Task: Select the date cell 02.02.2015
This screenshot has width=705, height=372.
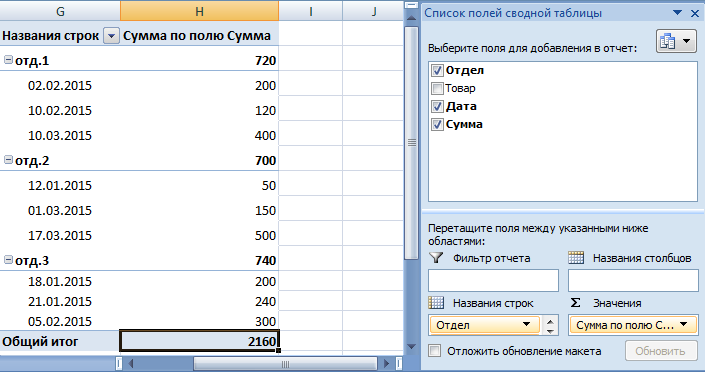Action: [60, 85]
